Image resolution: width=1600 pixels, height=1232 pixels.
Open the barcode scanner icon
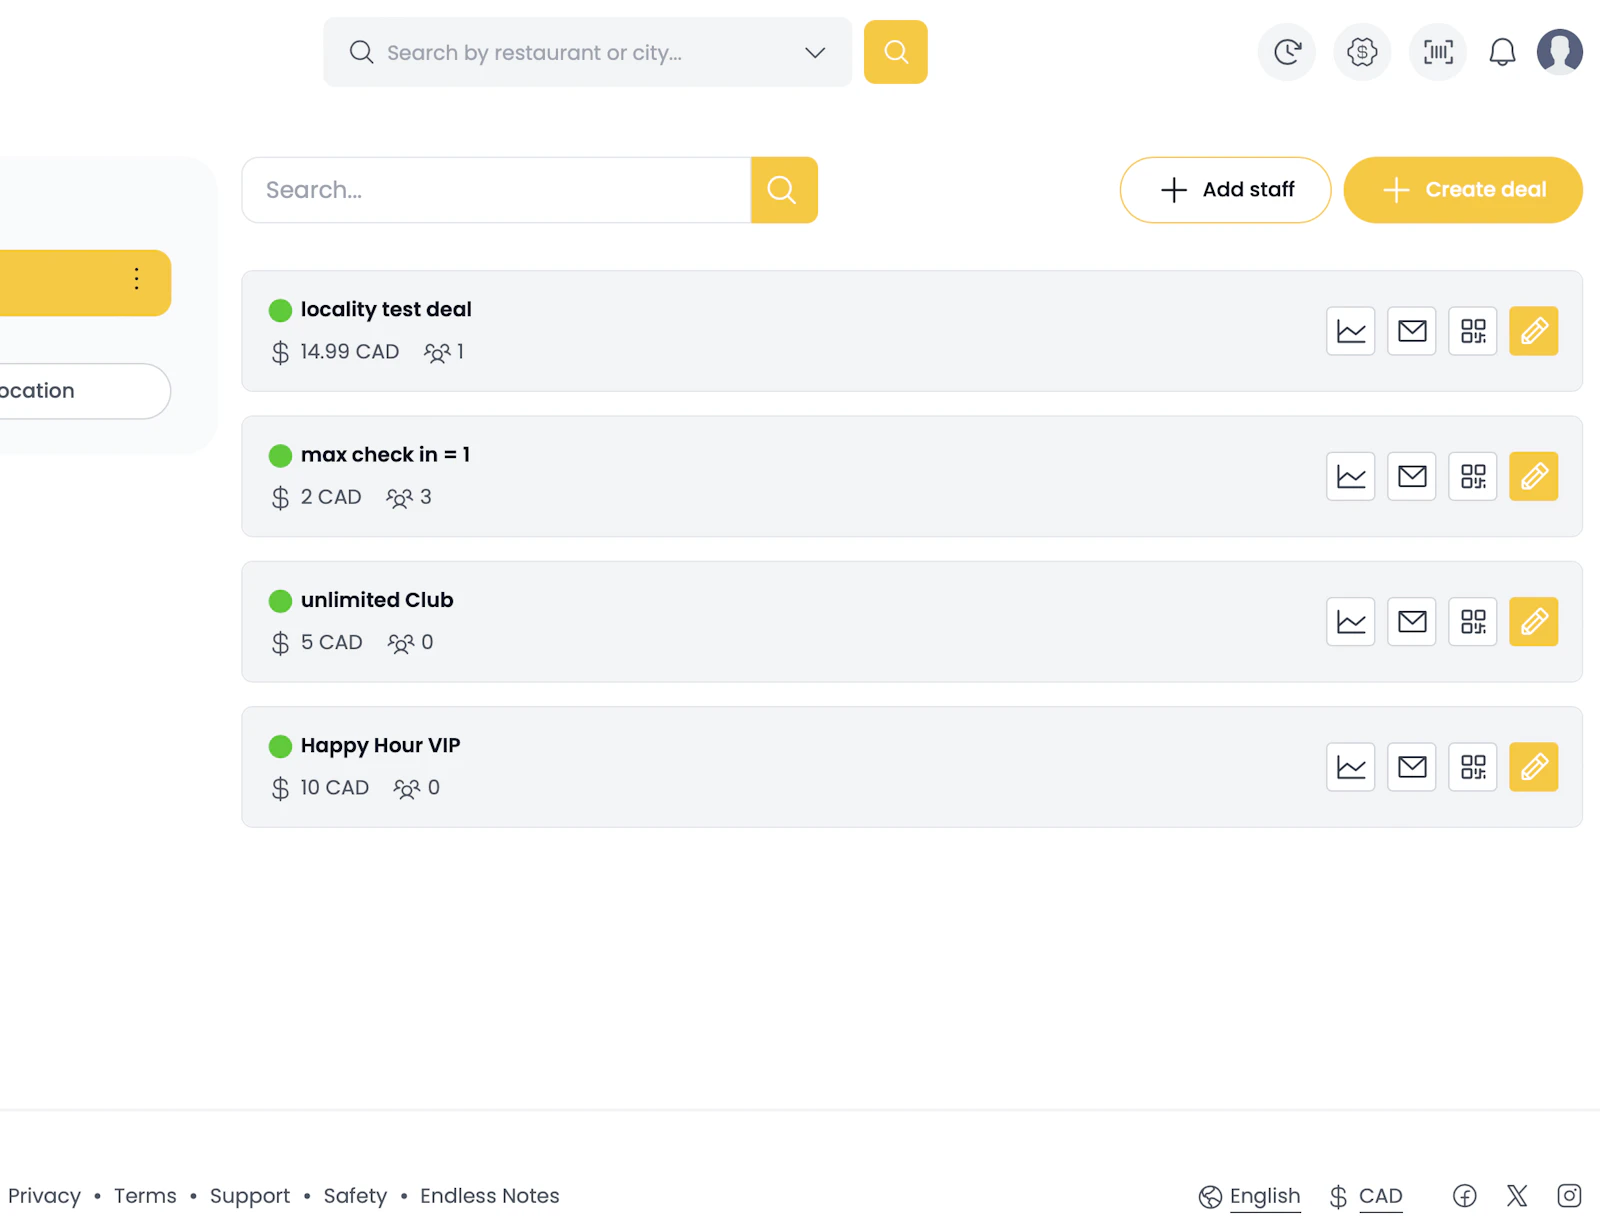click(x=1438, y=52)
